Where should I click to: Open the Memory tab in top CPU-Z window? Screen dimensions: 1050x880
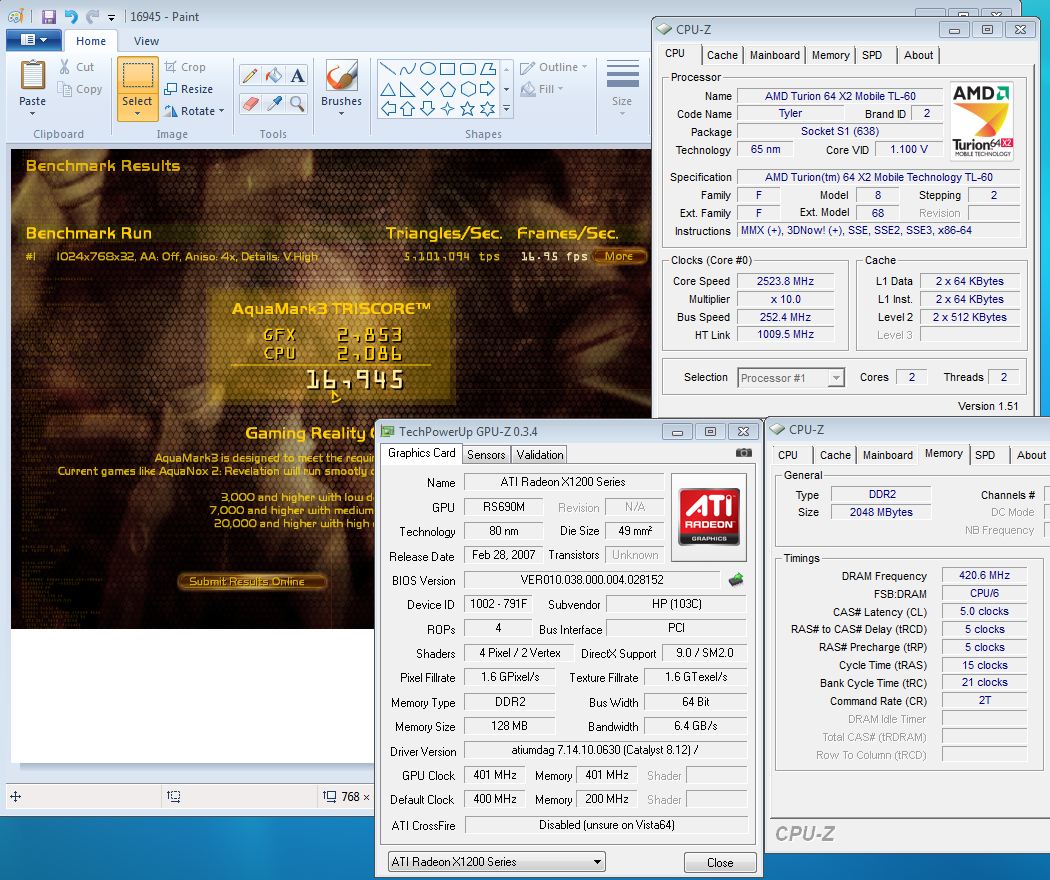tap(830, 55)
